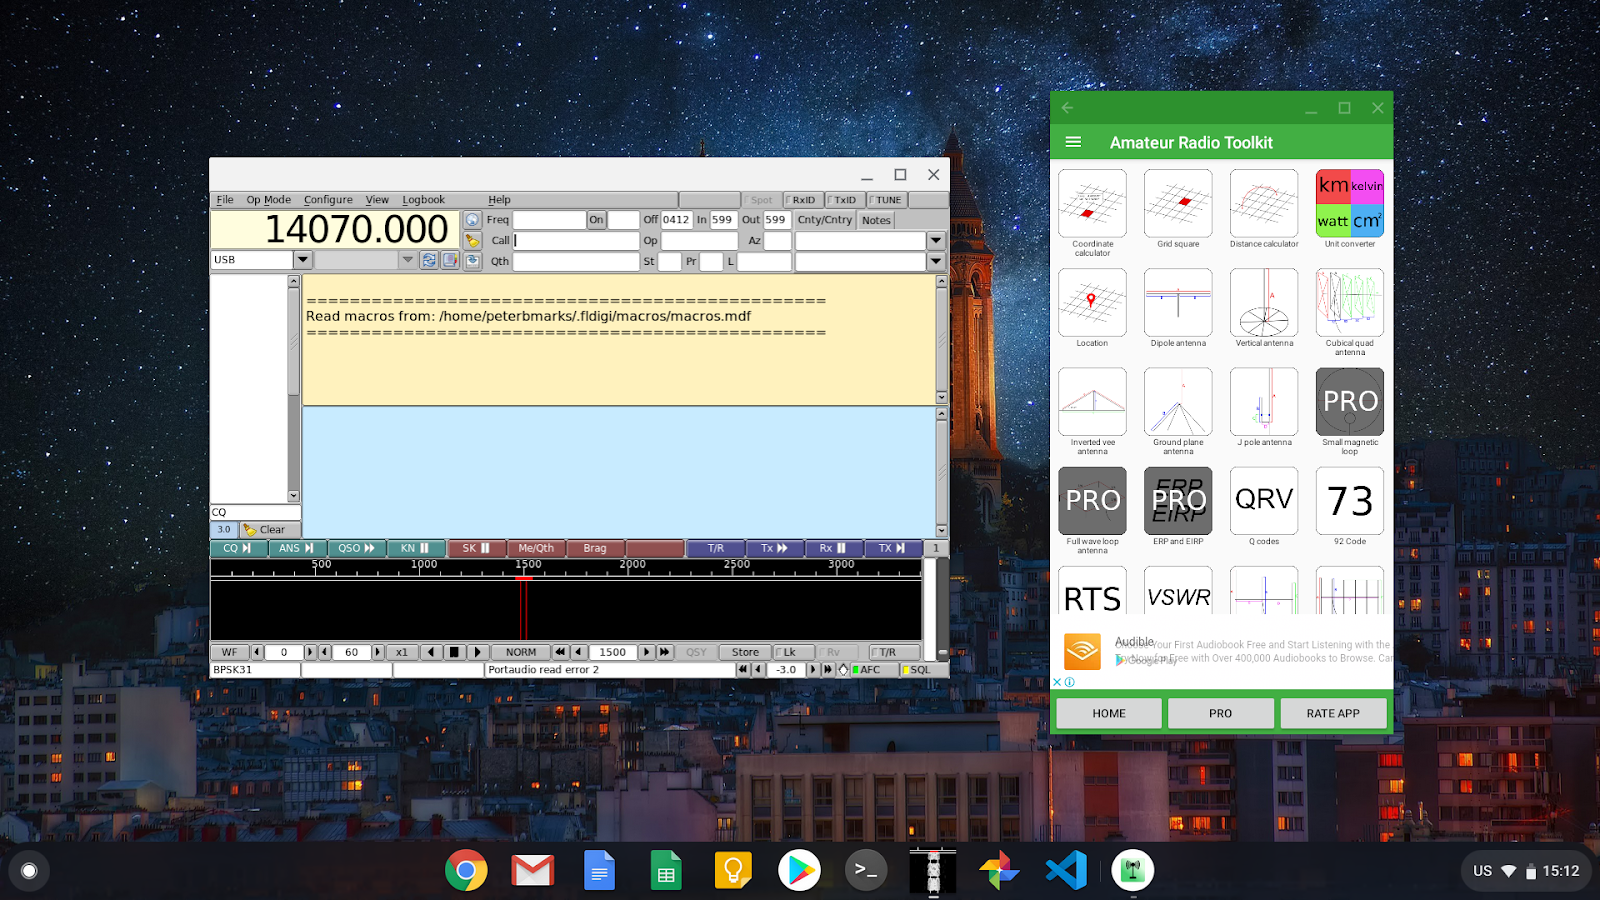Click the globe lookup icon beside Freq
The height and width of the screenshot is (900, 1600).
click(x=471, y=219)
